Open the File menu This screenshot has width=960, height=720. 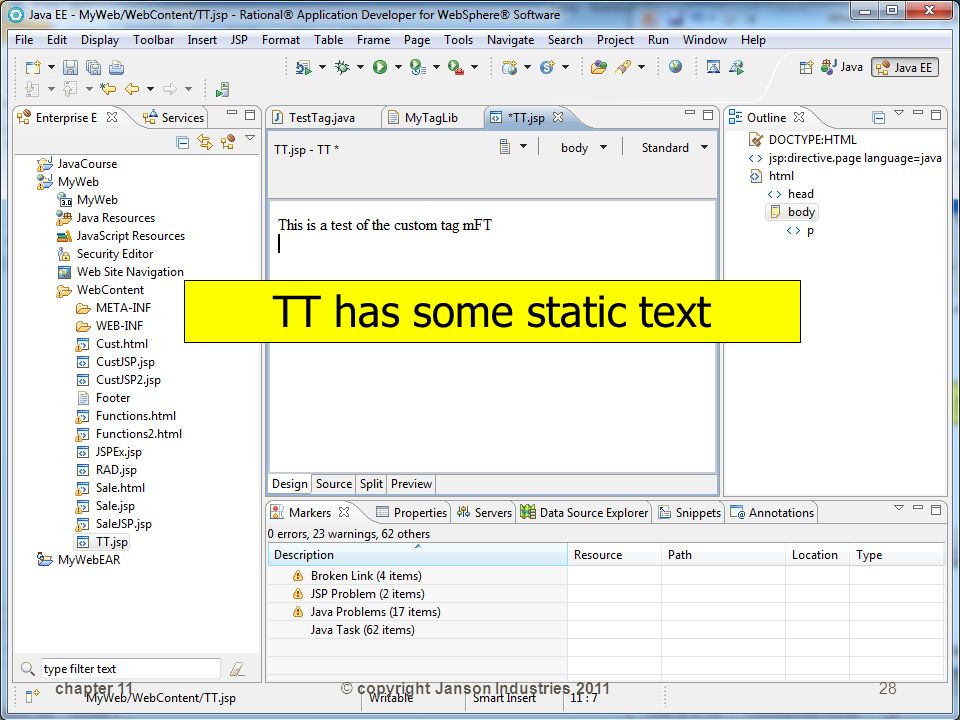(24, 40)
